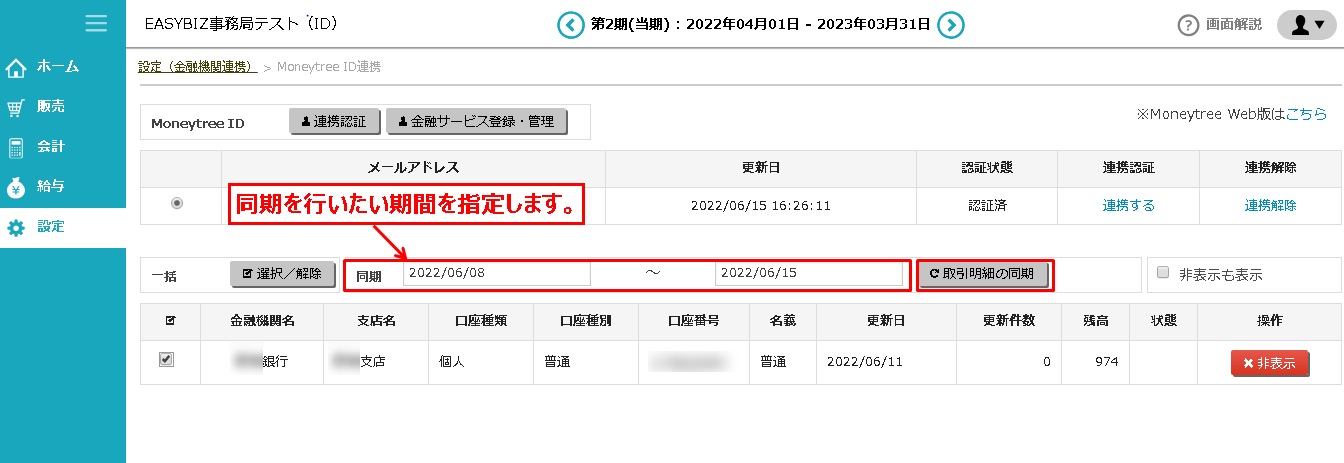This screenshot has width=1344, height=463.
Task: Open the user profile dropdown
Action: [x=1307, y=25]
